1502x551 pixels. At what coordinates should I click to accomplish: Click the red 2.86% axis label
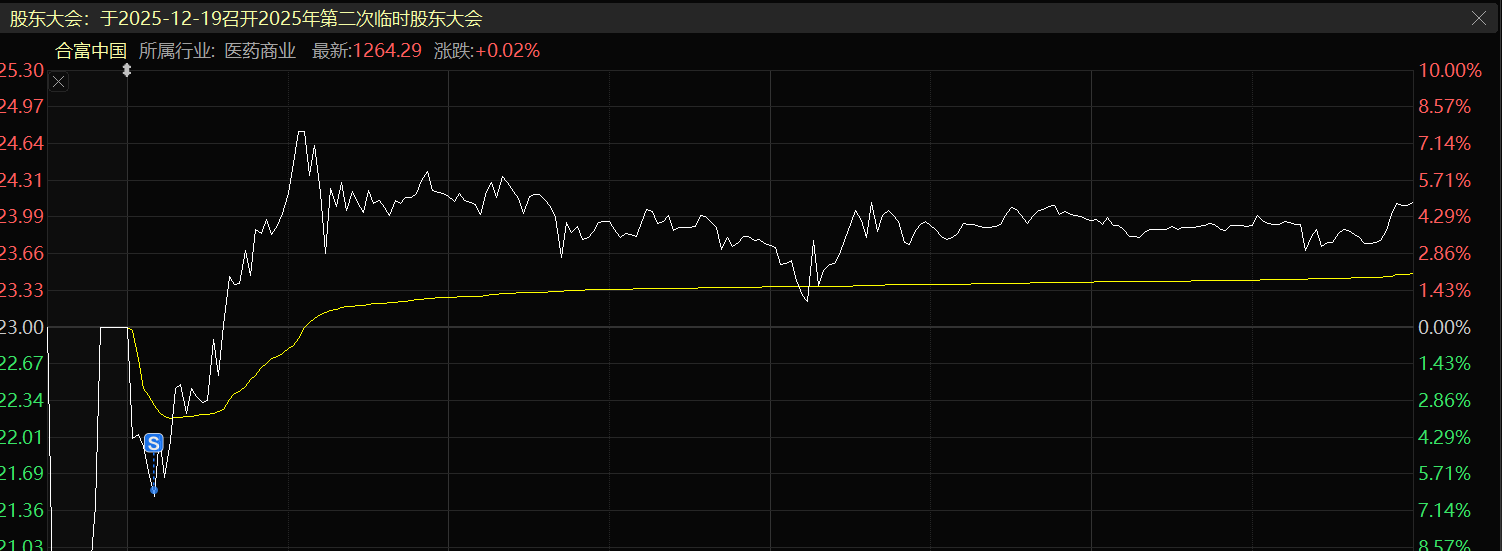pyautogui.click(x=1445, y=253)
